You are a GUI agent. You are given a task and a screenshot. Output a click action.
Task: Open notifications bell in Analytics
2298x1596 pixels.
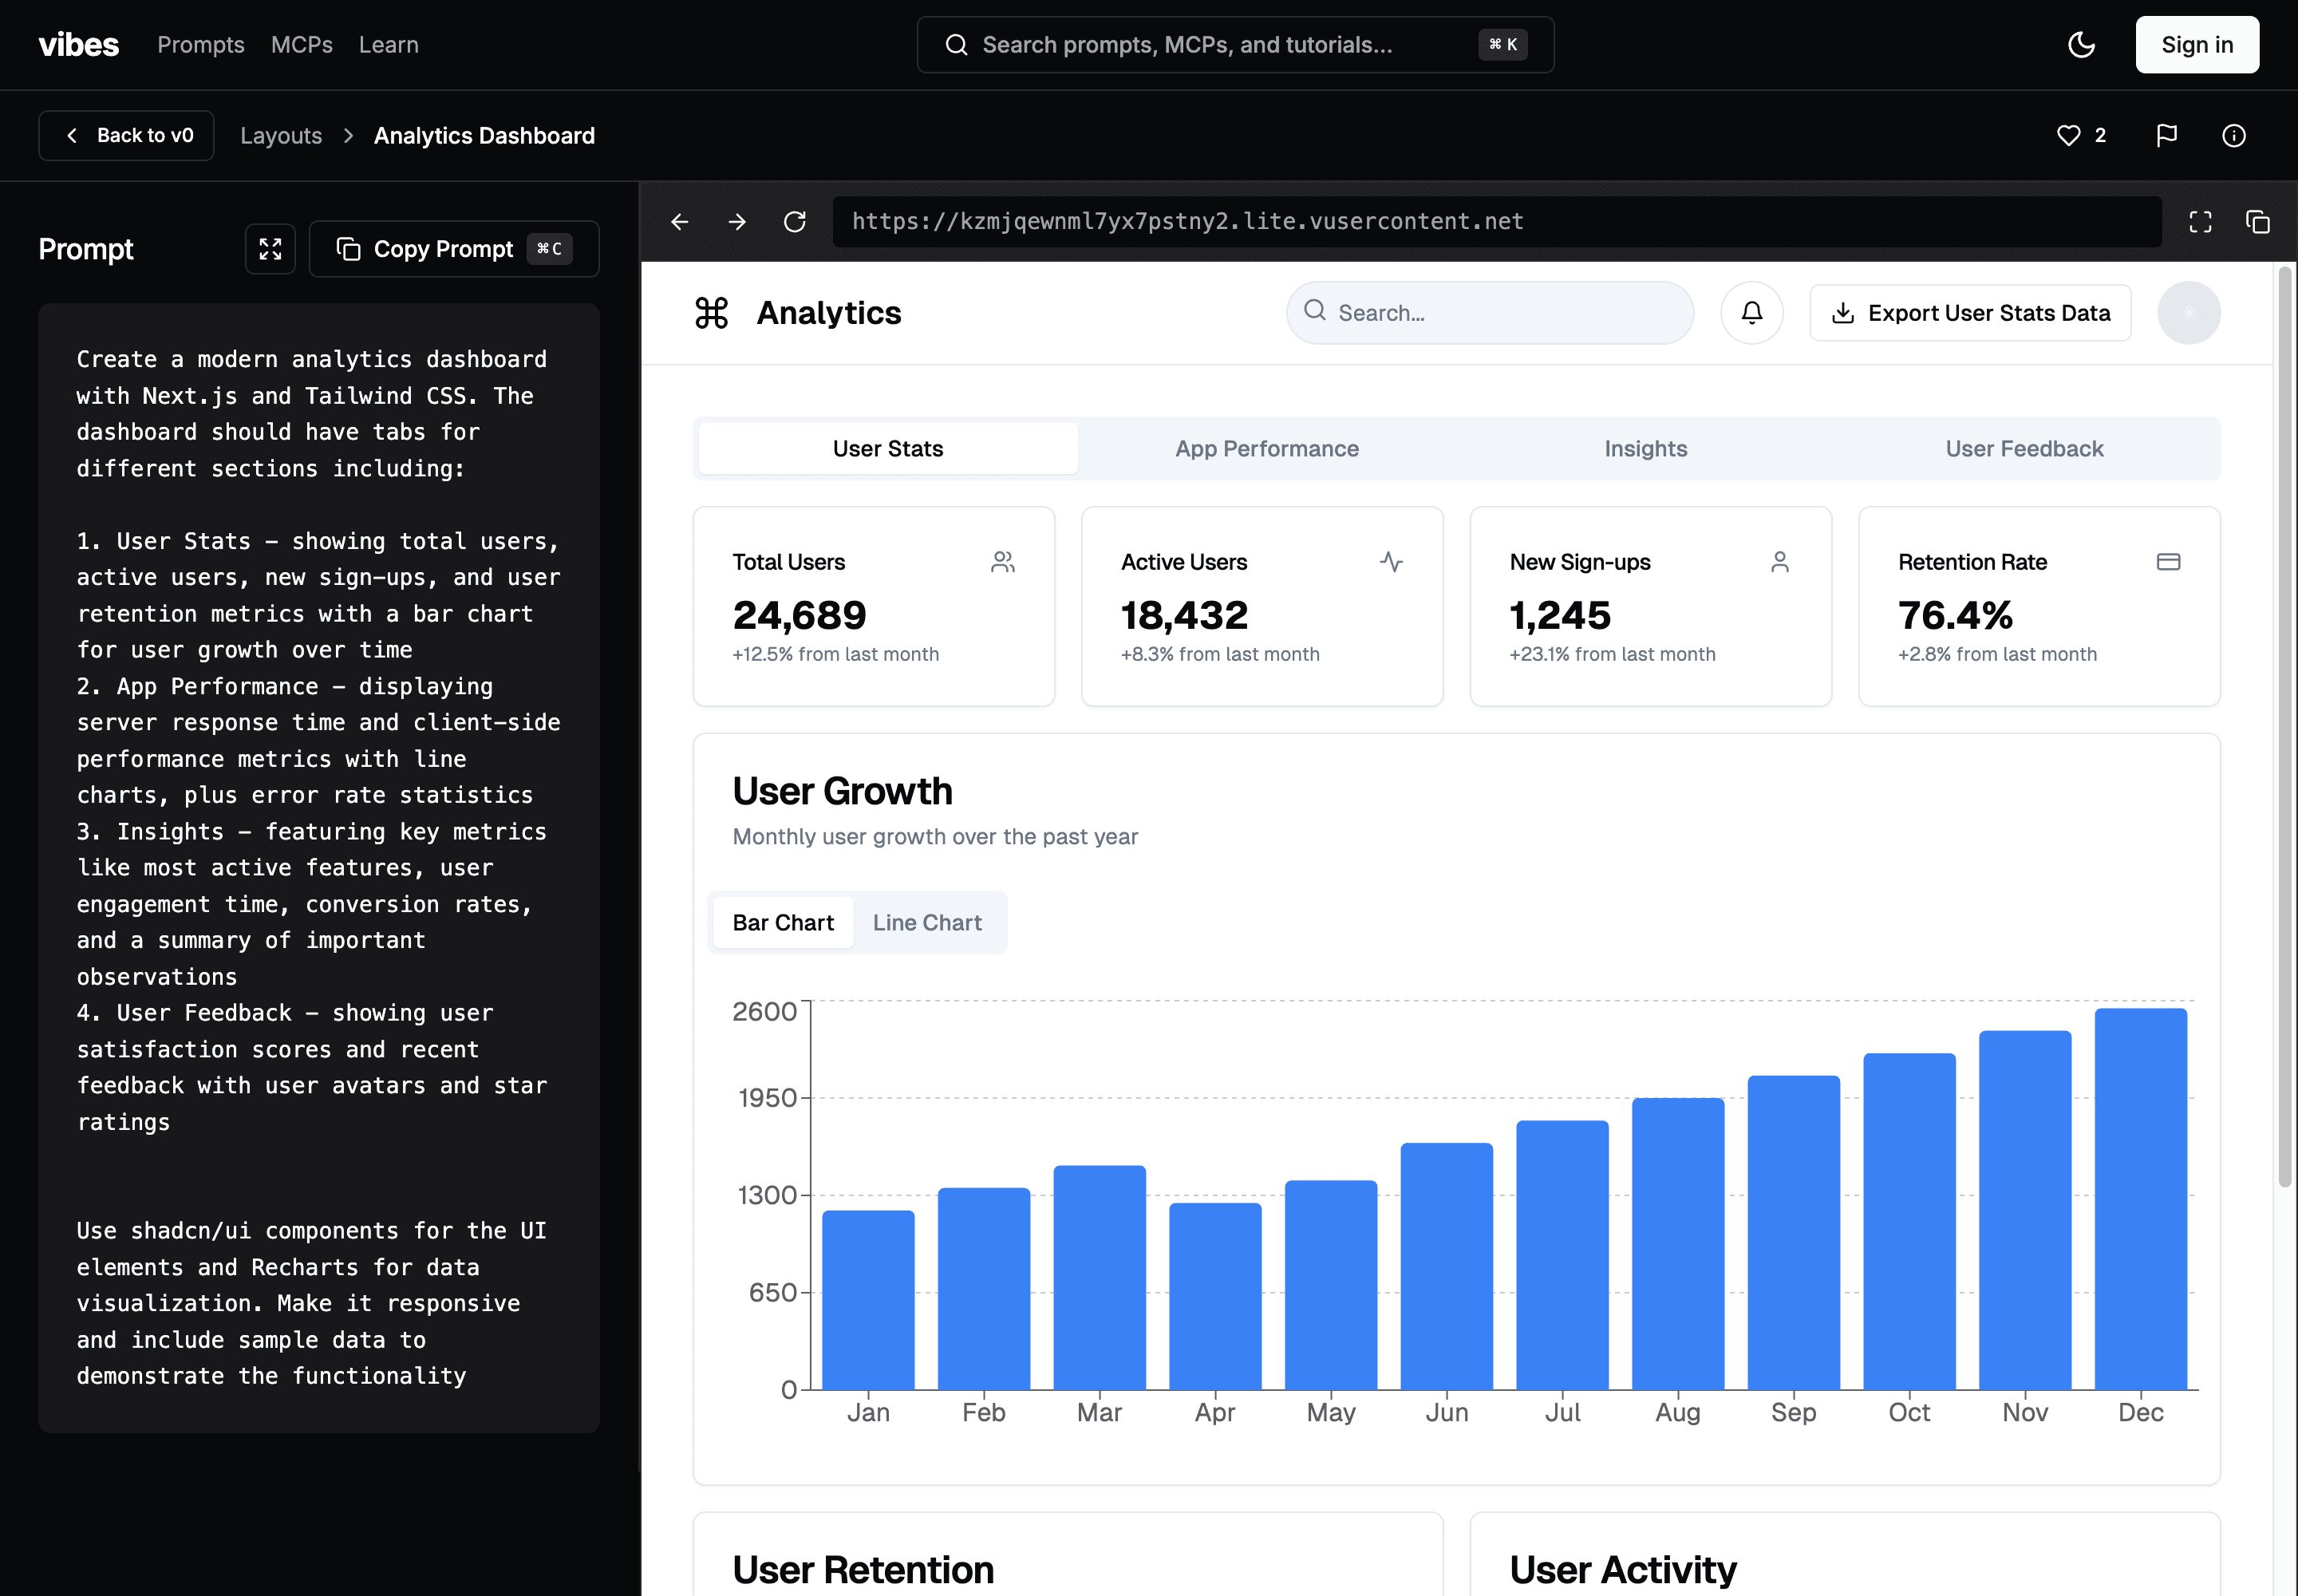1751,313
